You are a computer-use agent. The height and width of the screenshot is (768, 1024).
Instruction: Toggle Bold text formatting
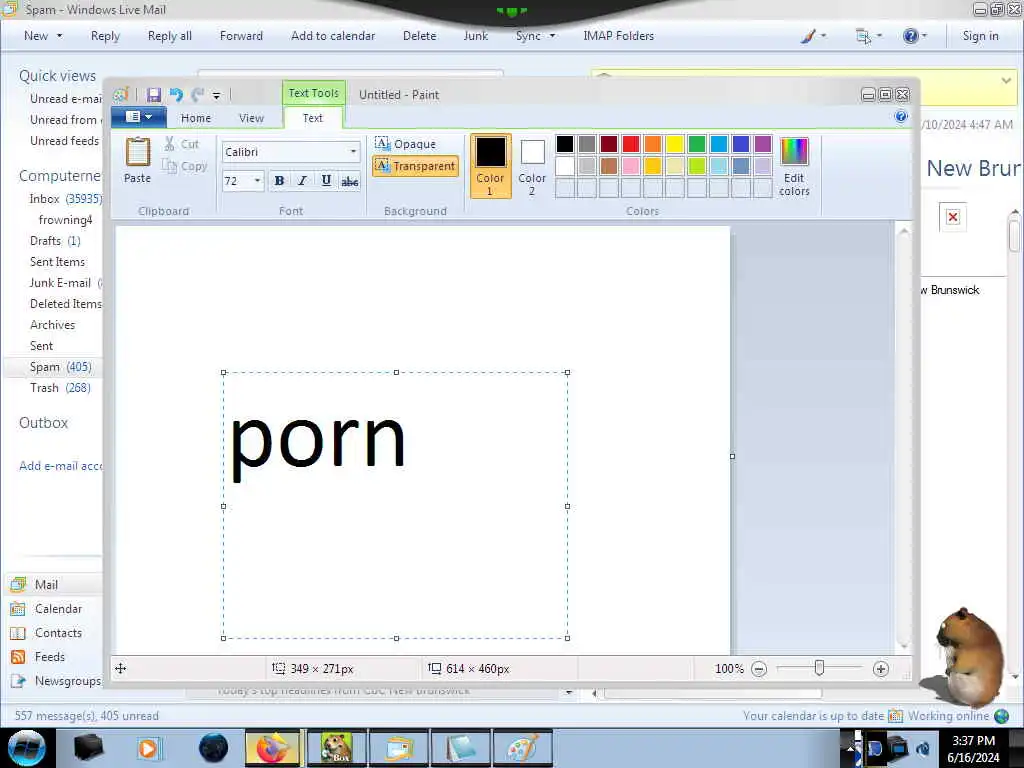279,181
